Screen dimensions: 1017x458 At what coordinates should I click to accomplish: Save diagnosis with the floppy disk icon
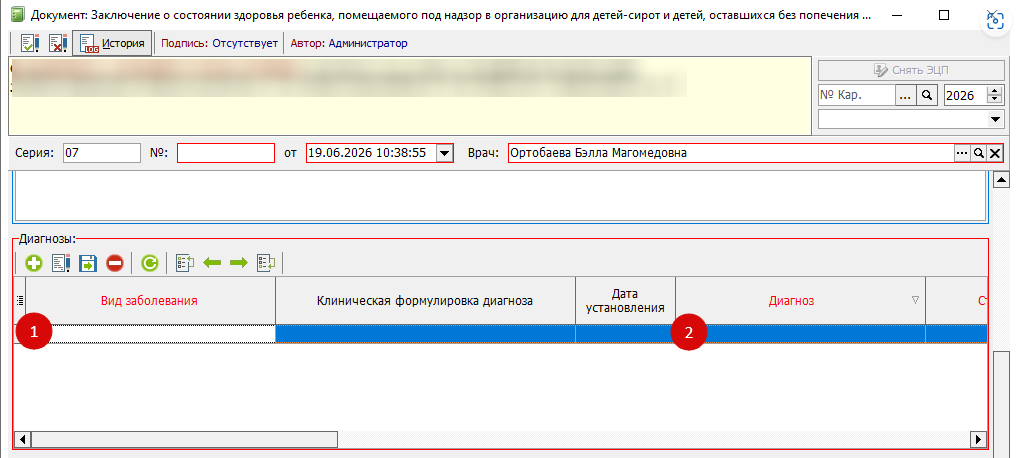[x=88, y=263]
